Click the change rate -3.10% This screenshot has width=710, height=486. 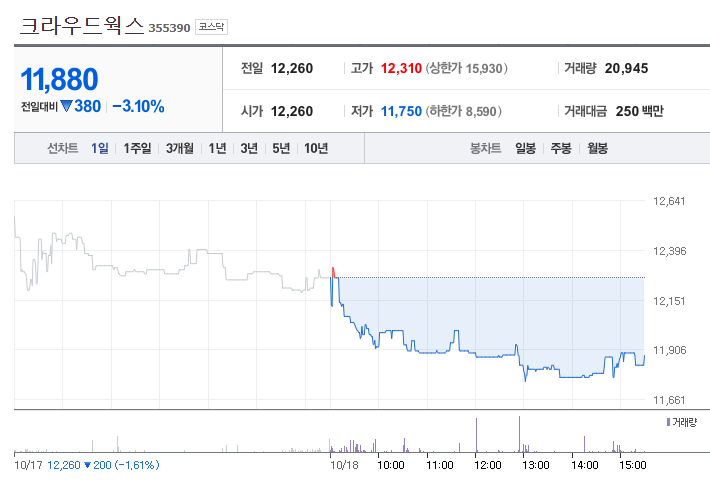click(x=138, y=106)
